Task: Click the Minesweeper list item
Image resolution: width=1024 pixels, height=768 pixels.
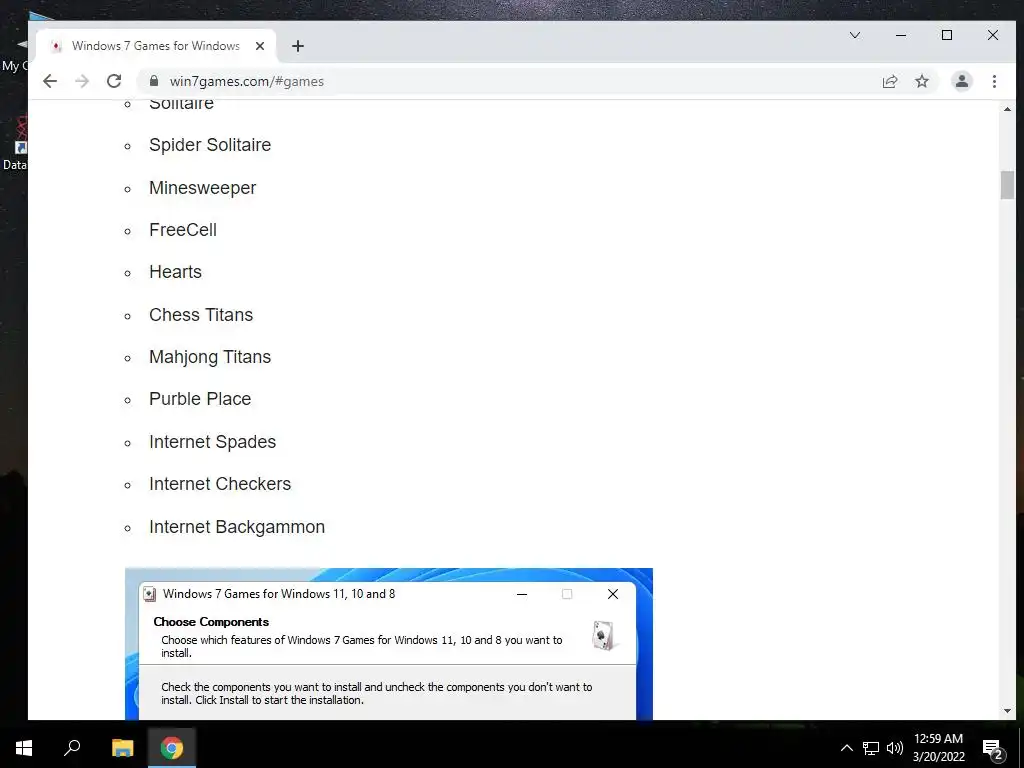Action: click(x=202, y=188)
